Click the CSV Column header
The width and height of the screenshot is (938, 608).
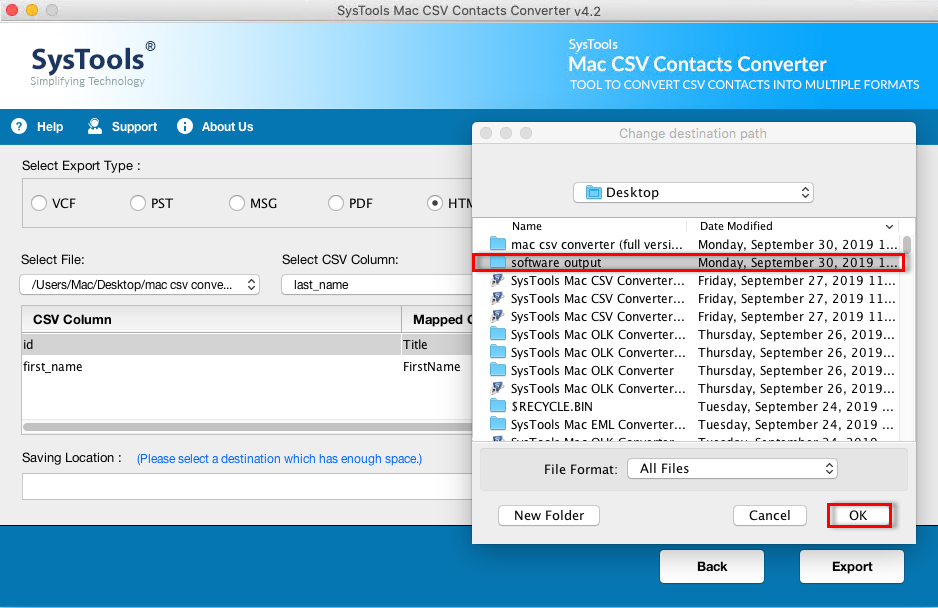coord(212,320)
